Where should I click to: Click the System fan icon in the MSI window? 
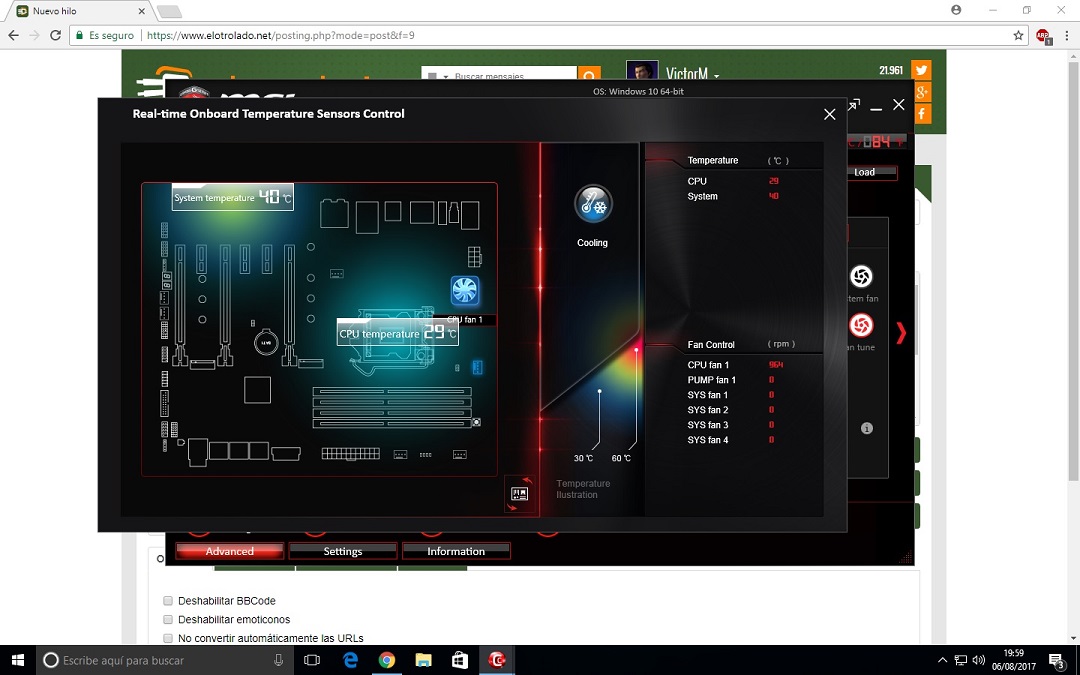[x=861, y=277]
